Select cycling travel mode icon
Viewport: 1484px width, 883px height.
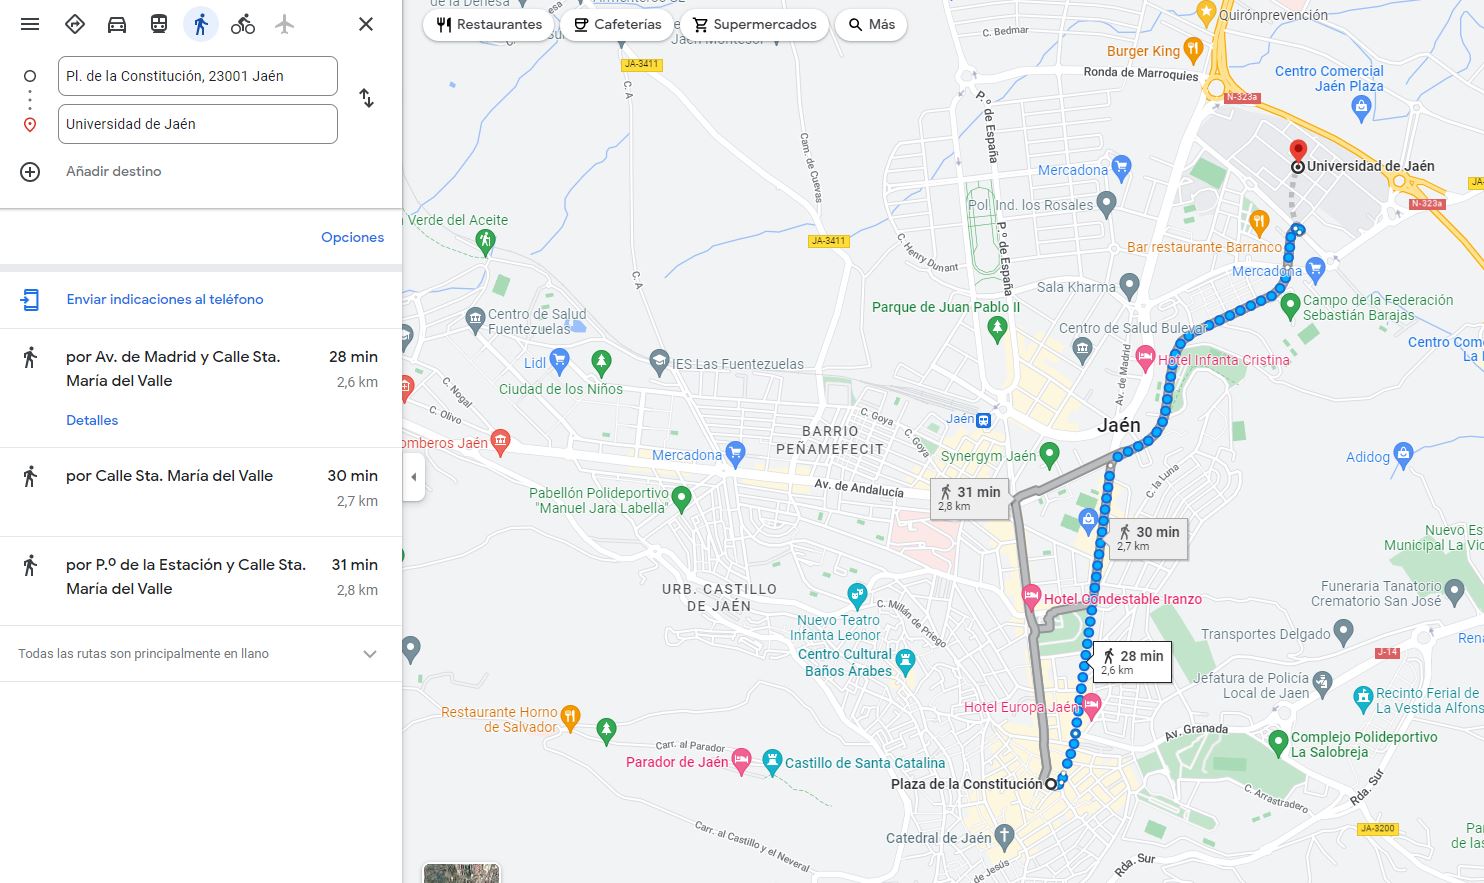coord(243,24)
